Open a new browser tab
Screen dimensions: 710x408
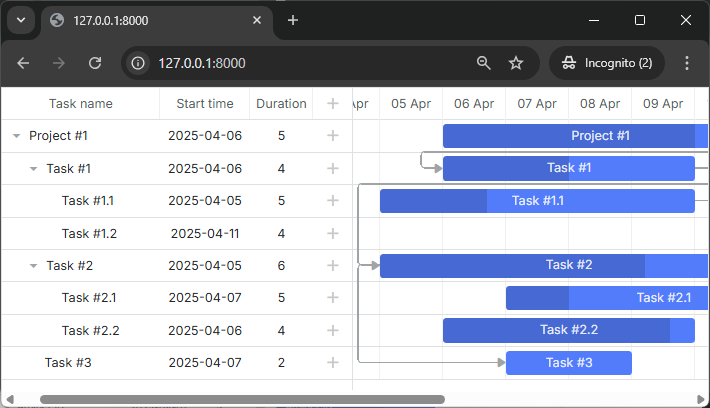coord(293,20)
